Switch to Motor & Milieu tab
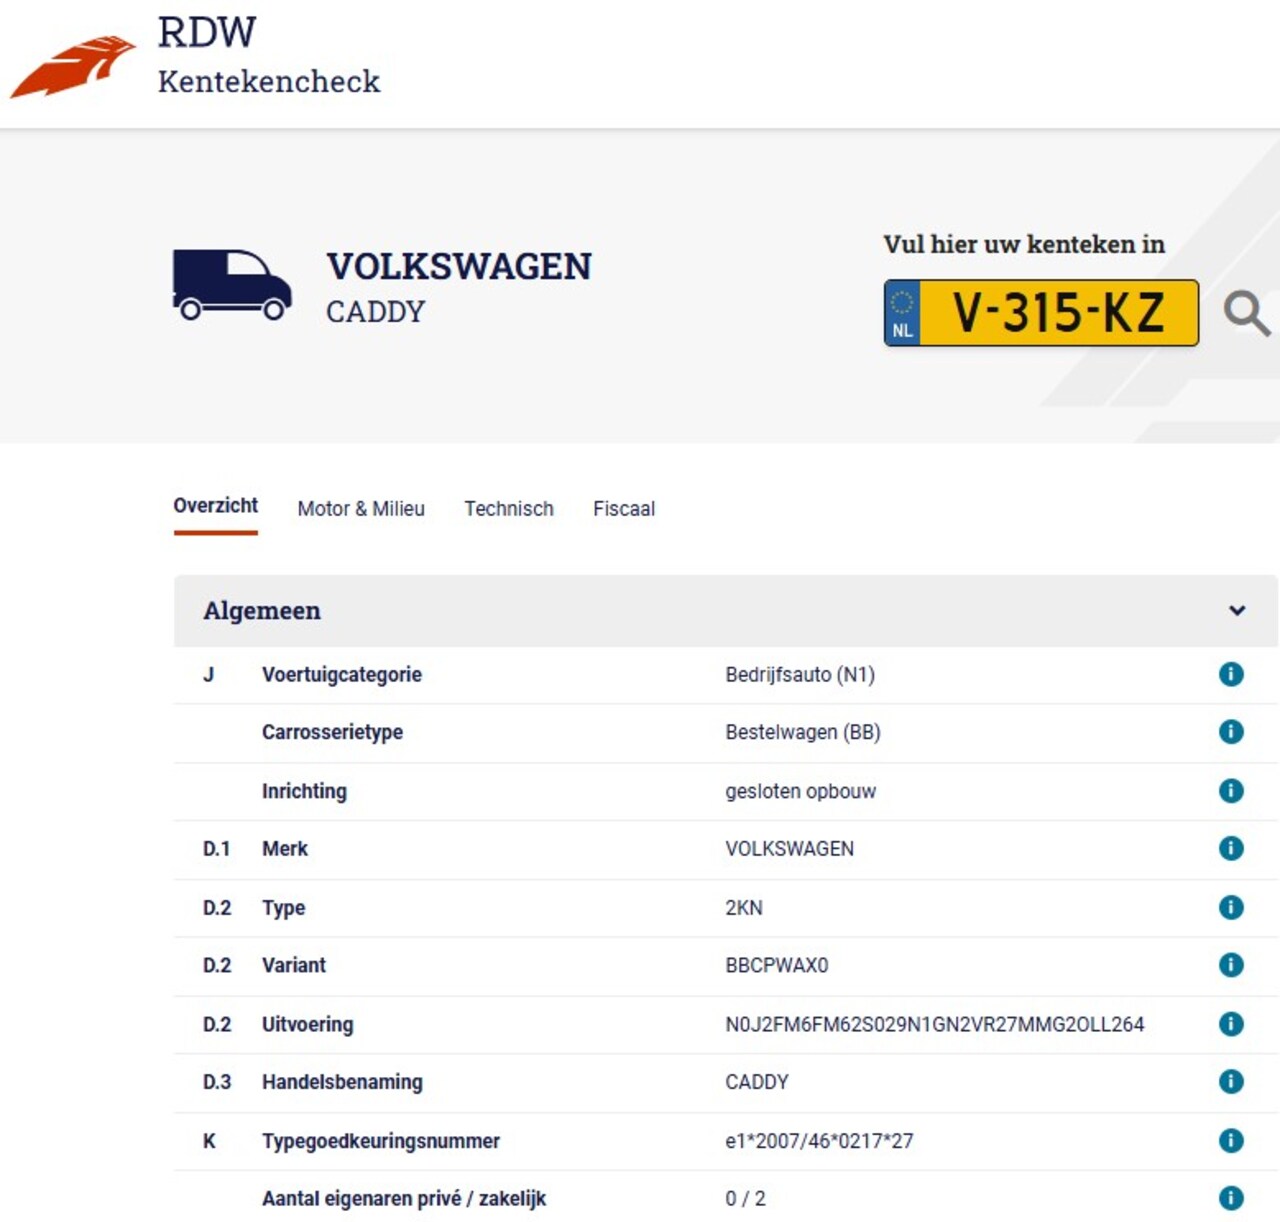The height and width of the screenshot is (1222, 1280). 361,508
